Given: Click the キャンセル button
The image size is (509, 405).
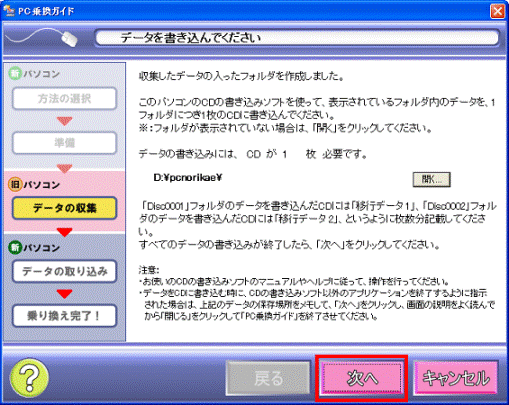Looking at the screenshot, I should (x=456, y=378).
